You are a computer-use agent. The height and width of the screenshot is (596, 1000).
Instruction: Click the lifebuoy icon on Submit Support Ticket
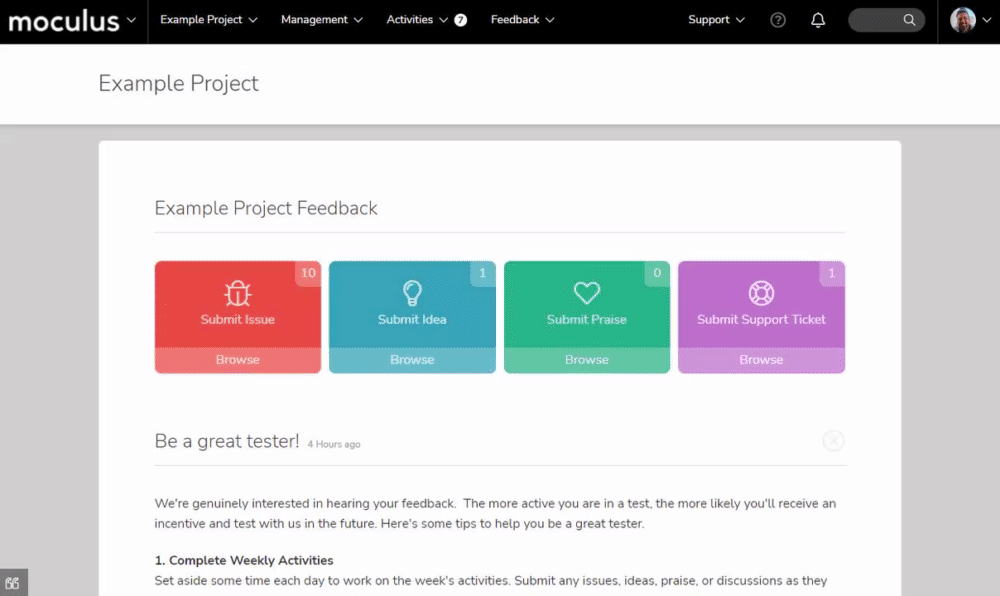(x=761, y=293)
